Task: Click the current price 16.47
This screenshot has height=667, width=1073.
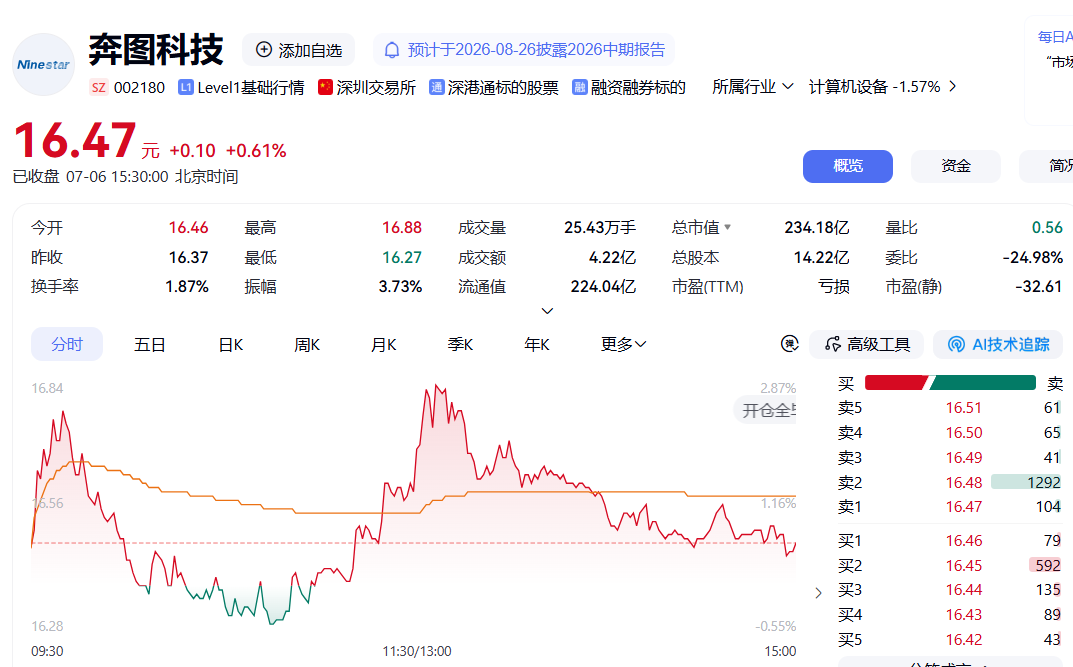Action: 75,141
